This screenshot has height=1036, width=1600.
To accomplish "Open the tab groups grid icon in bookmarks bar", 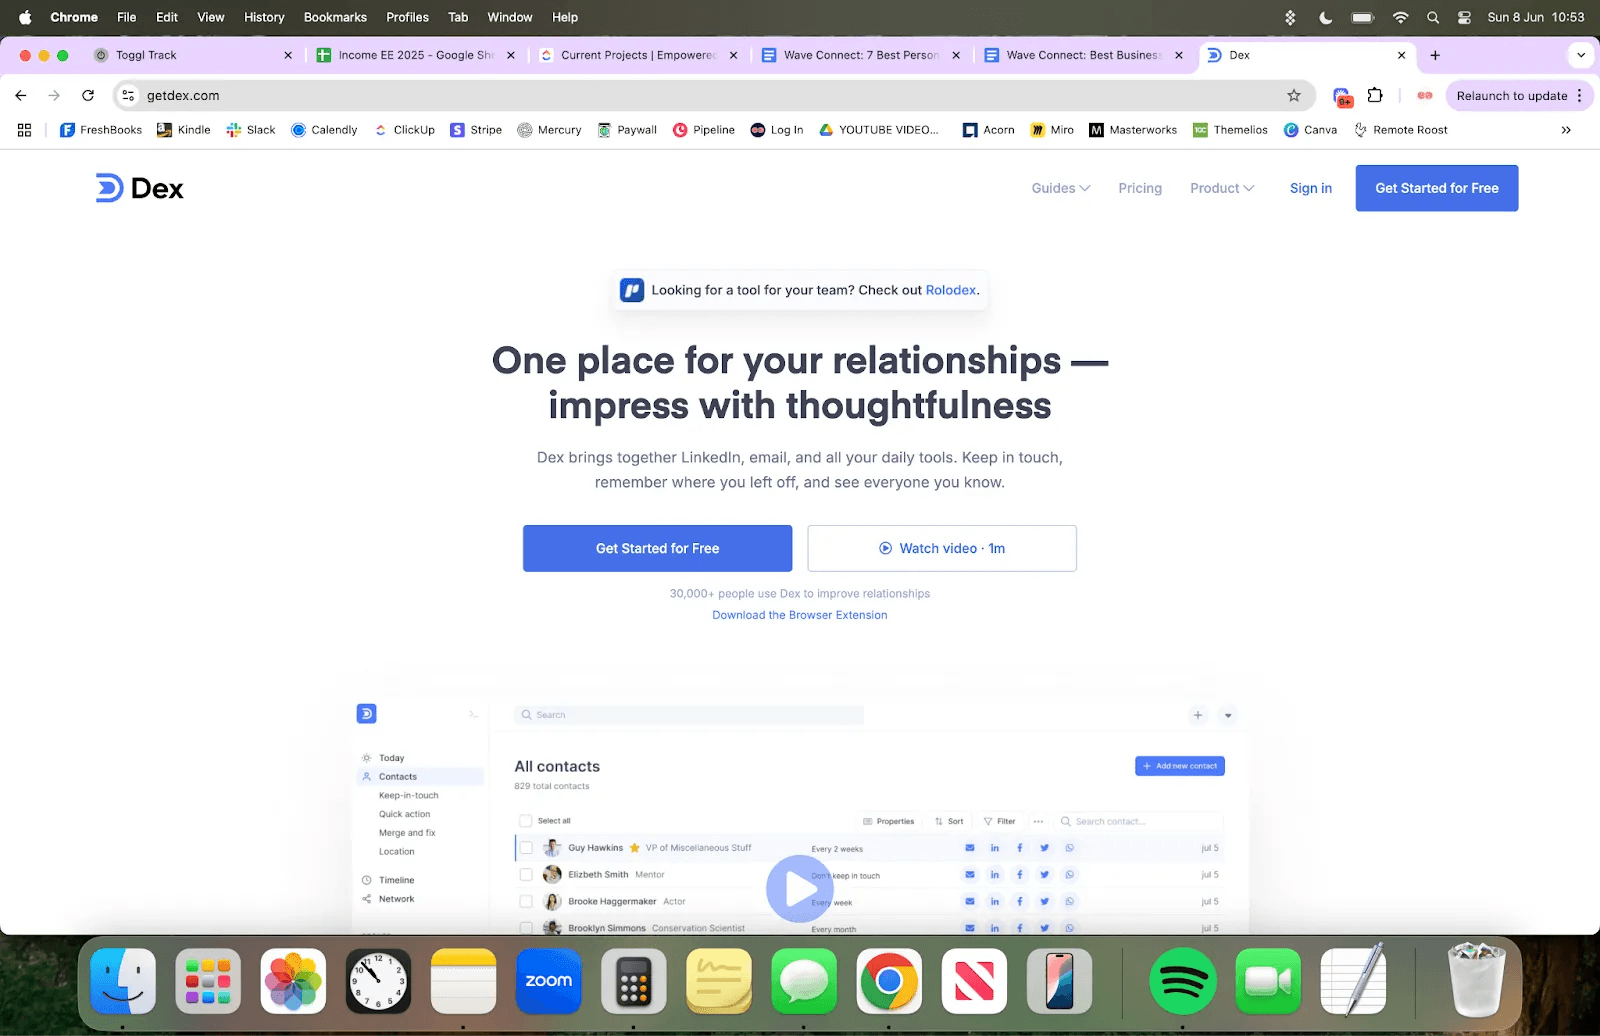I will pyautogui.click(x=25, y=130).
